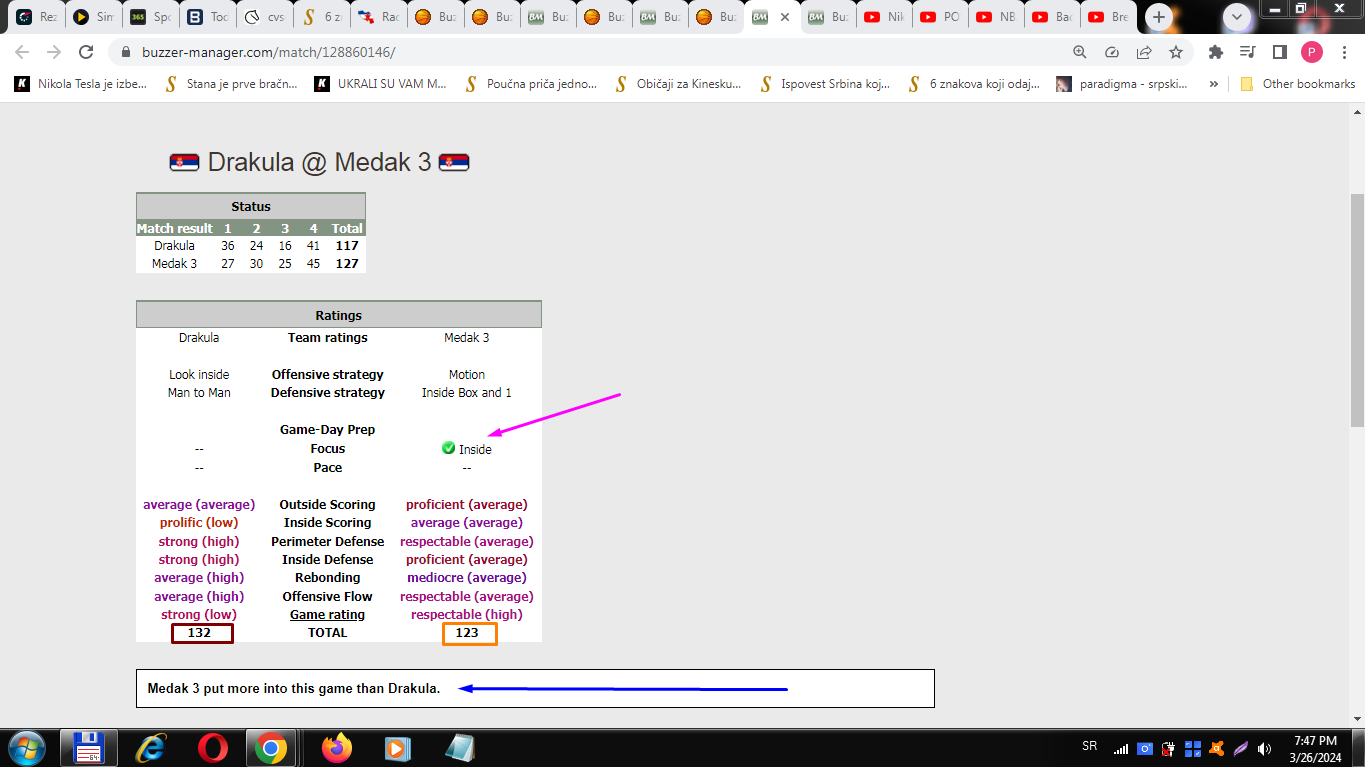
Task: Open the media control icon in toolbar
Action: click(x=1247, y=52)
